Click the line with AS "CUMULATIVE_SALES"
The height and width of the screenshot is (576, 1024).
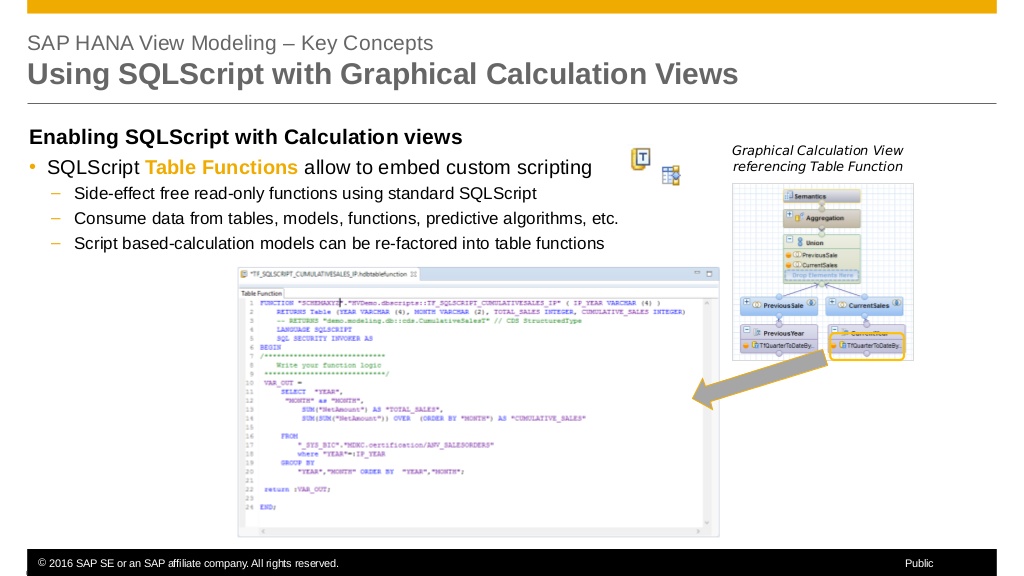(443, 418)
